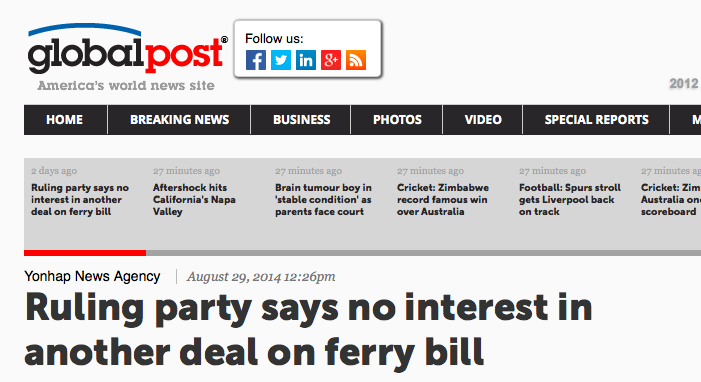Viewport: 701px width, 382px height.
Task: Click the Ruling party ferry bill ticker item
Action: (x=80, y=199)
